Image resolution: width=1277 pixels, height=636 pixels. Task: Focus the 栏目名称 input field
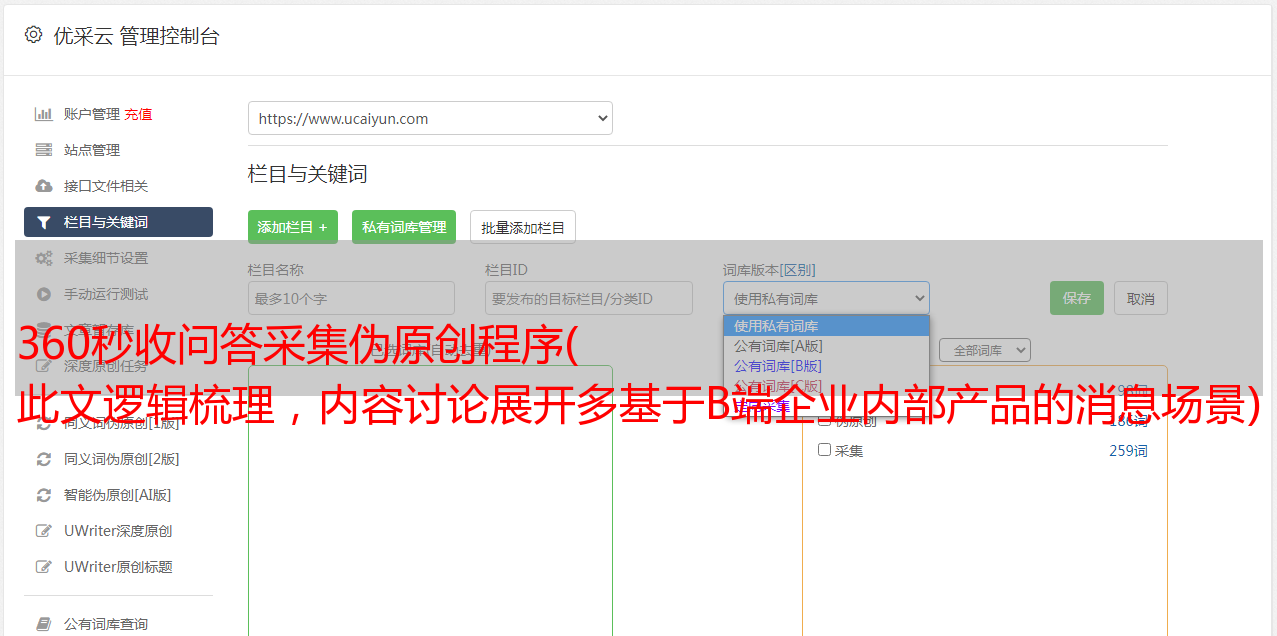(351, 298)
